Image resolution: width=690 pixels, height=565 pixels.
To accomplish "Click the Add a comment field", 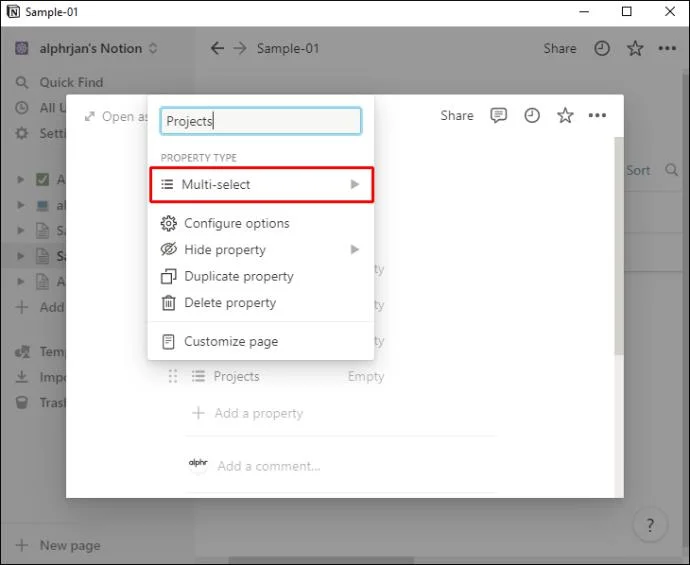I will click(268, 466).
